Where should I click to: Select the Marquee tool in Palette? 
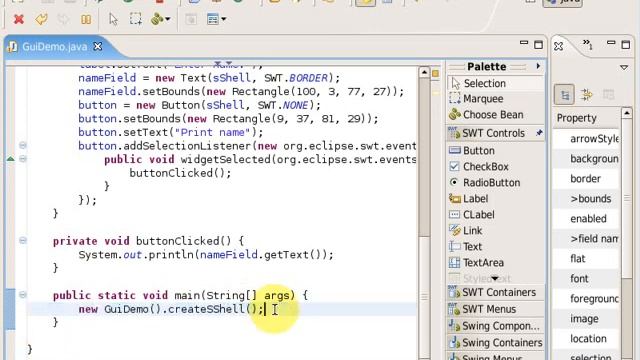(496, 99)
